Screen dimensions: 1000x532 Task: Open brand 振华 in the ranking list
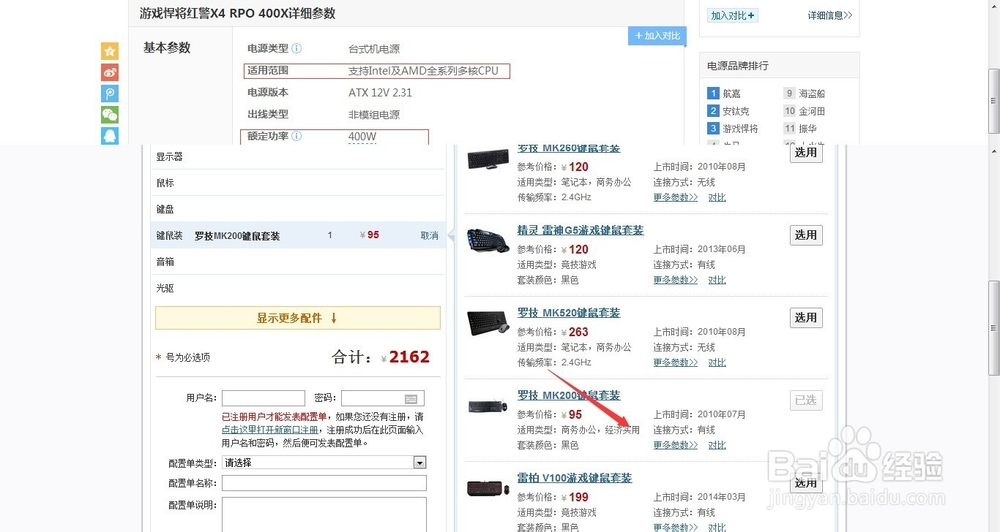click(x=807, y=128)
